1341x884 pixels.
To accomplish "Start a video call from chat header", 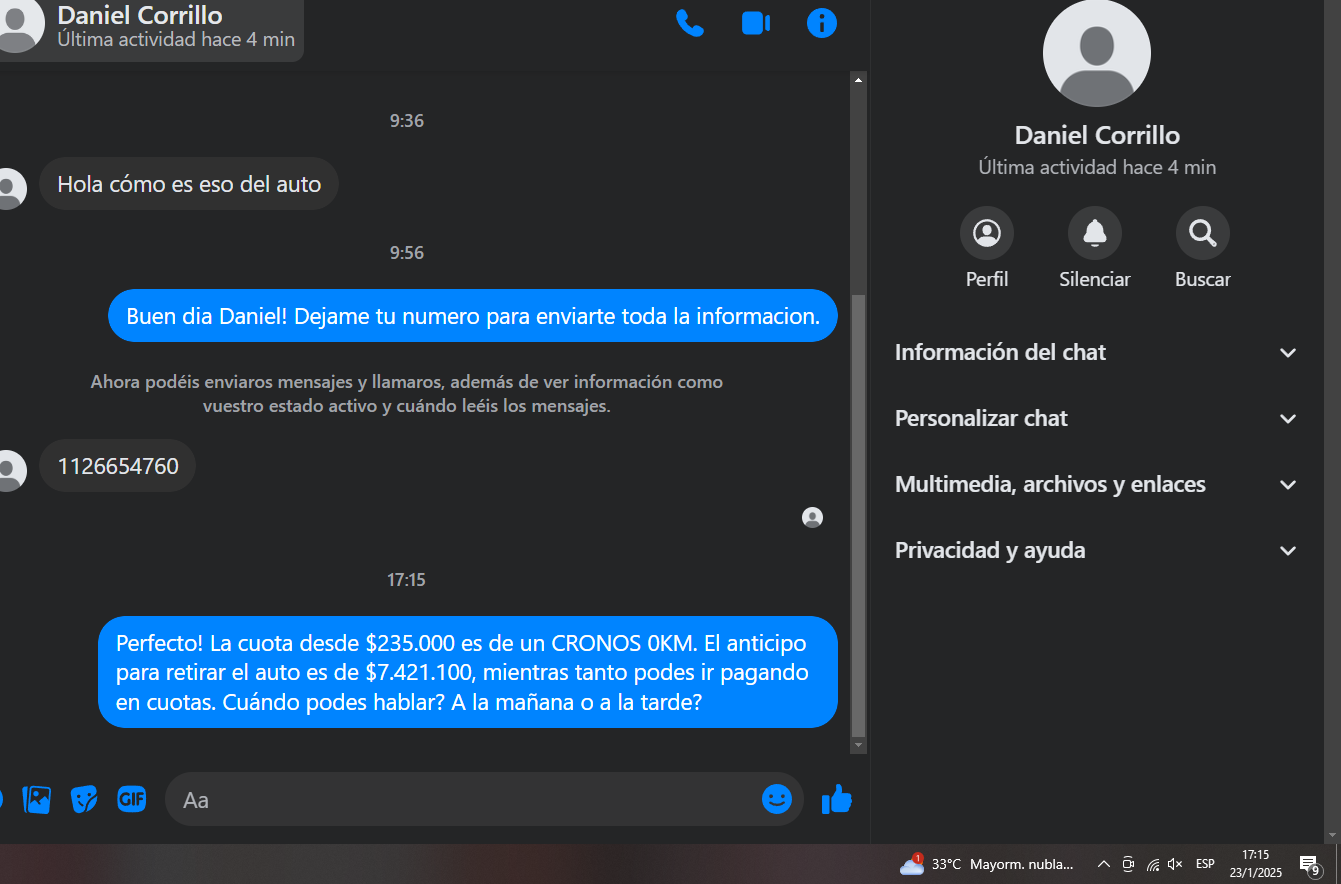I will click(x=756, y=23).
